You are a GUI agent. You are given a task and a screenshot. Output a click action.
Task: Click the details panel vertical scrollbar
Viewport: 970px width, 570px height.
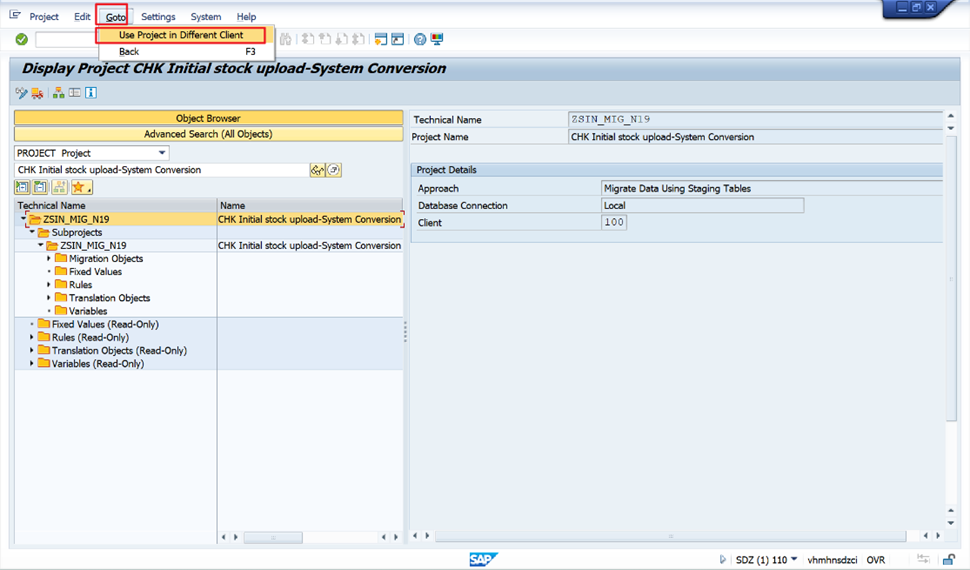click(x=951, y=279)
